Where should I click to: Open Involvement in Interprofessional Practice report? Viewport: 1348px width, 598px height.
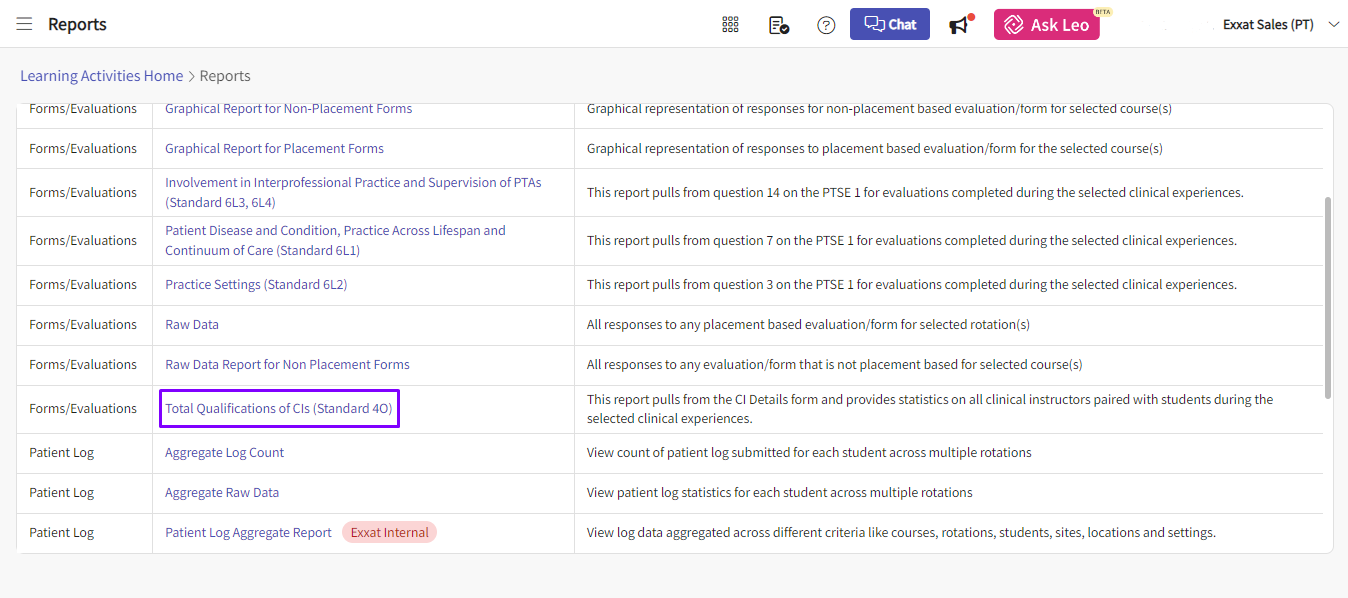pyautogui.click(x=353, y=192)
